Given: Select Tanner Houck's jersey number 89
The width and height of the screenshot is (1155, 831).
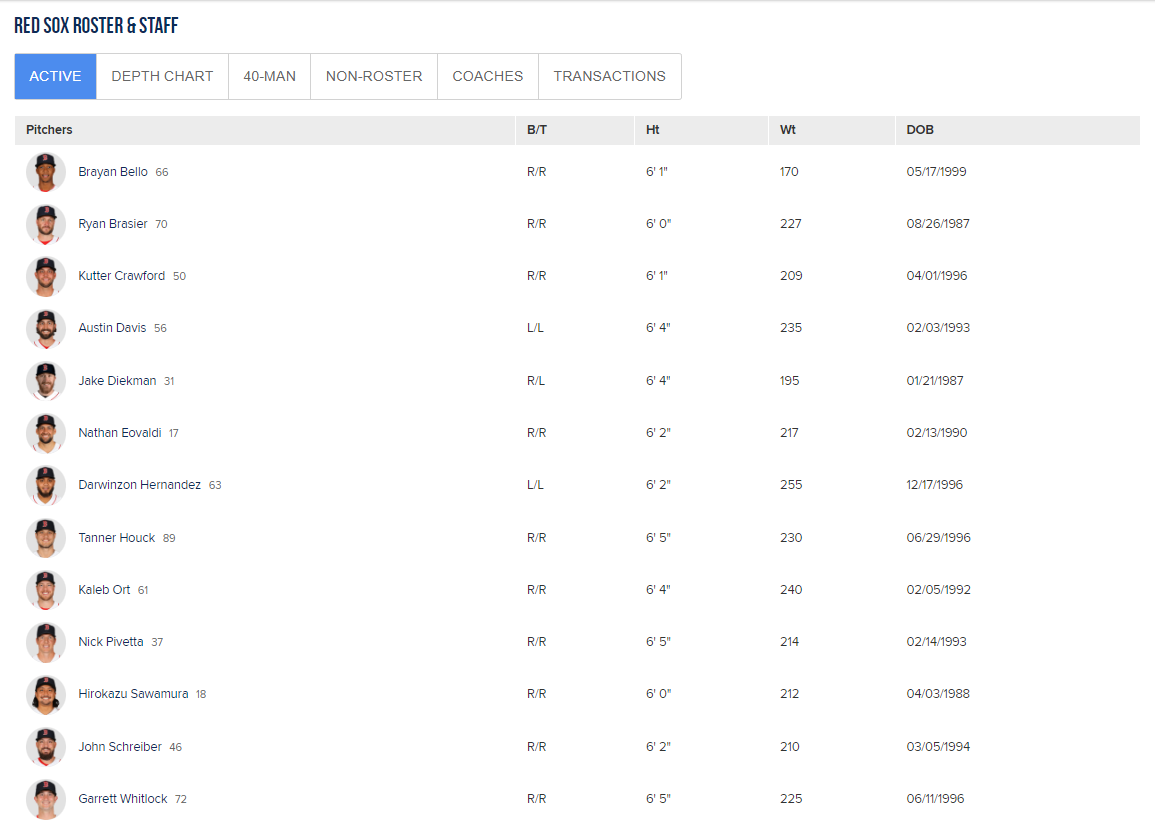Looking at the screenshot, I should [x=169, y=539].
